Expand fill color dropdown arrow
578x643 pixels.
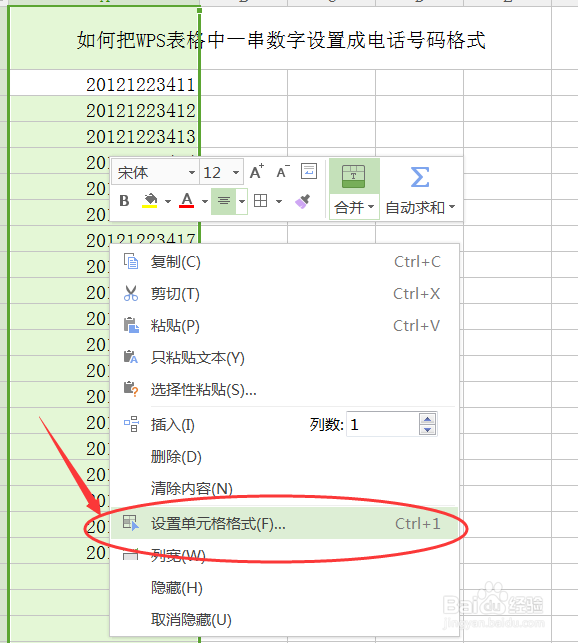click(x=167, y=201)
